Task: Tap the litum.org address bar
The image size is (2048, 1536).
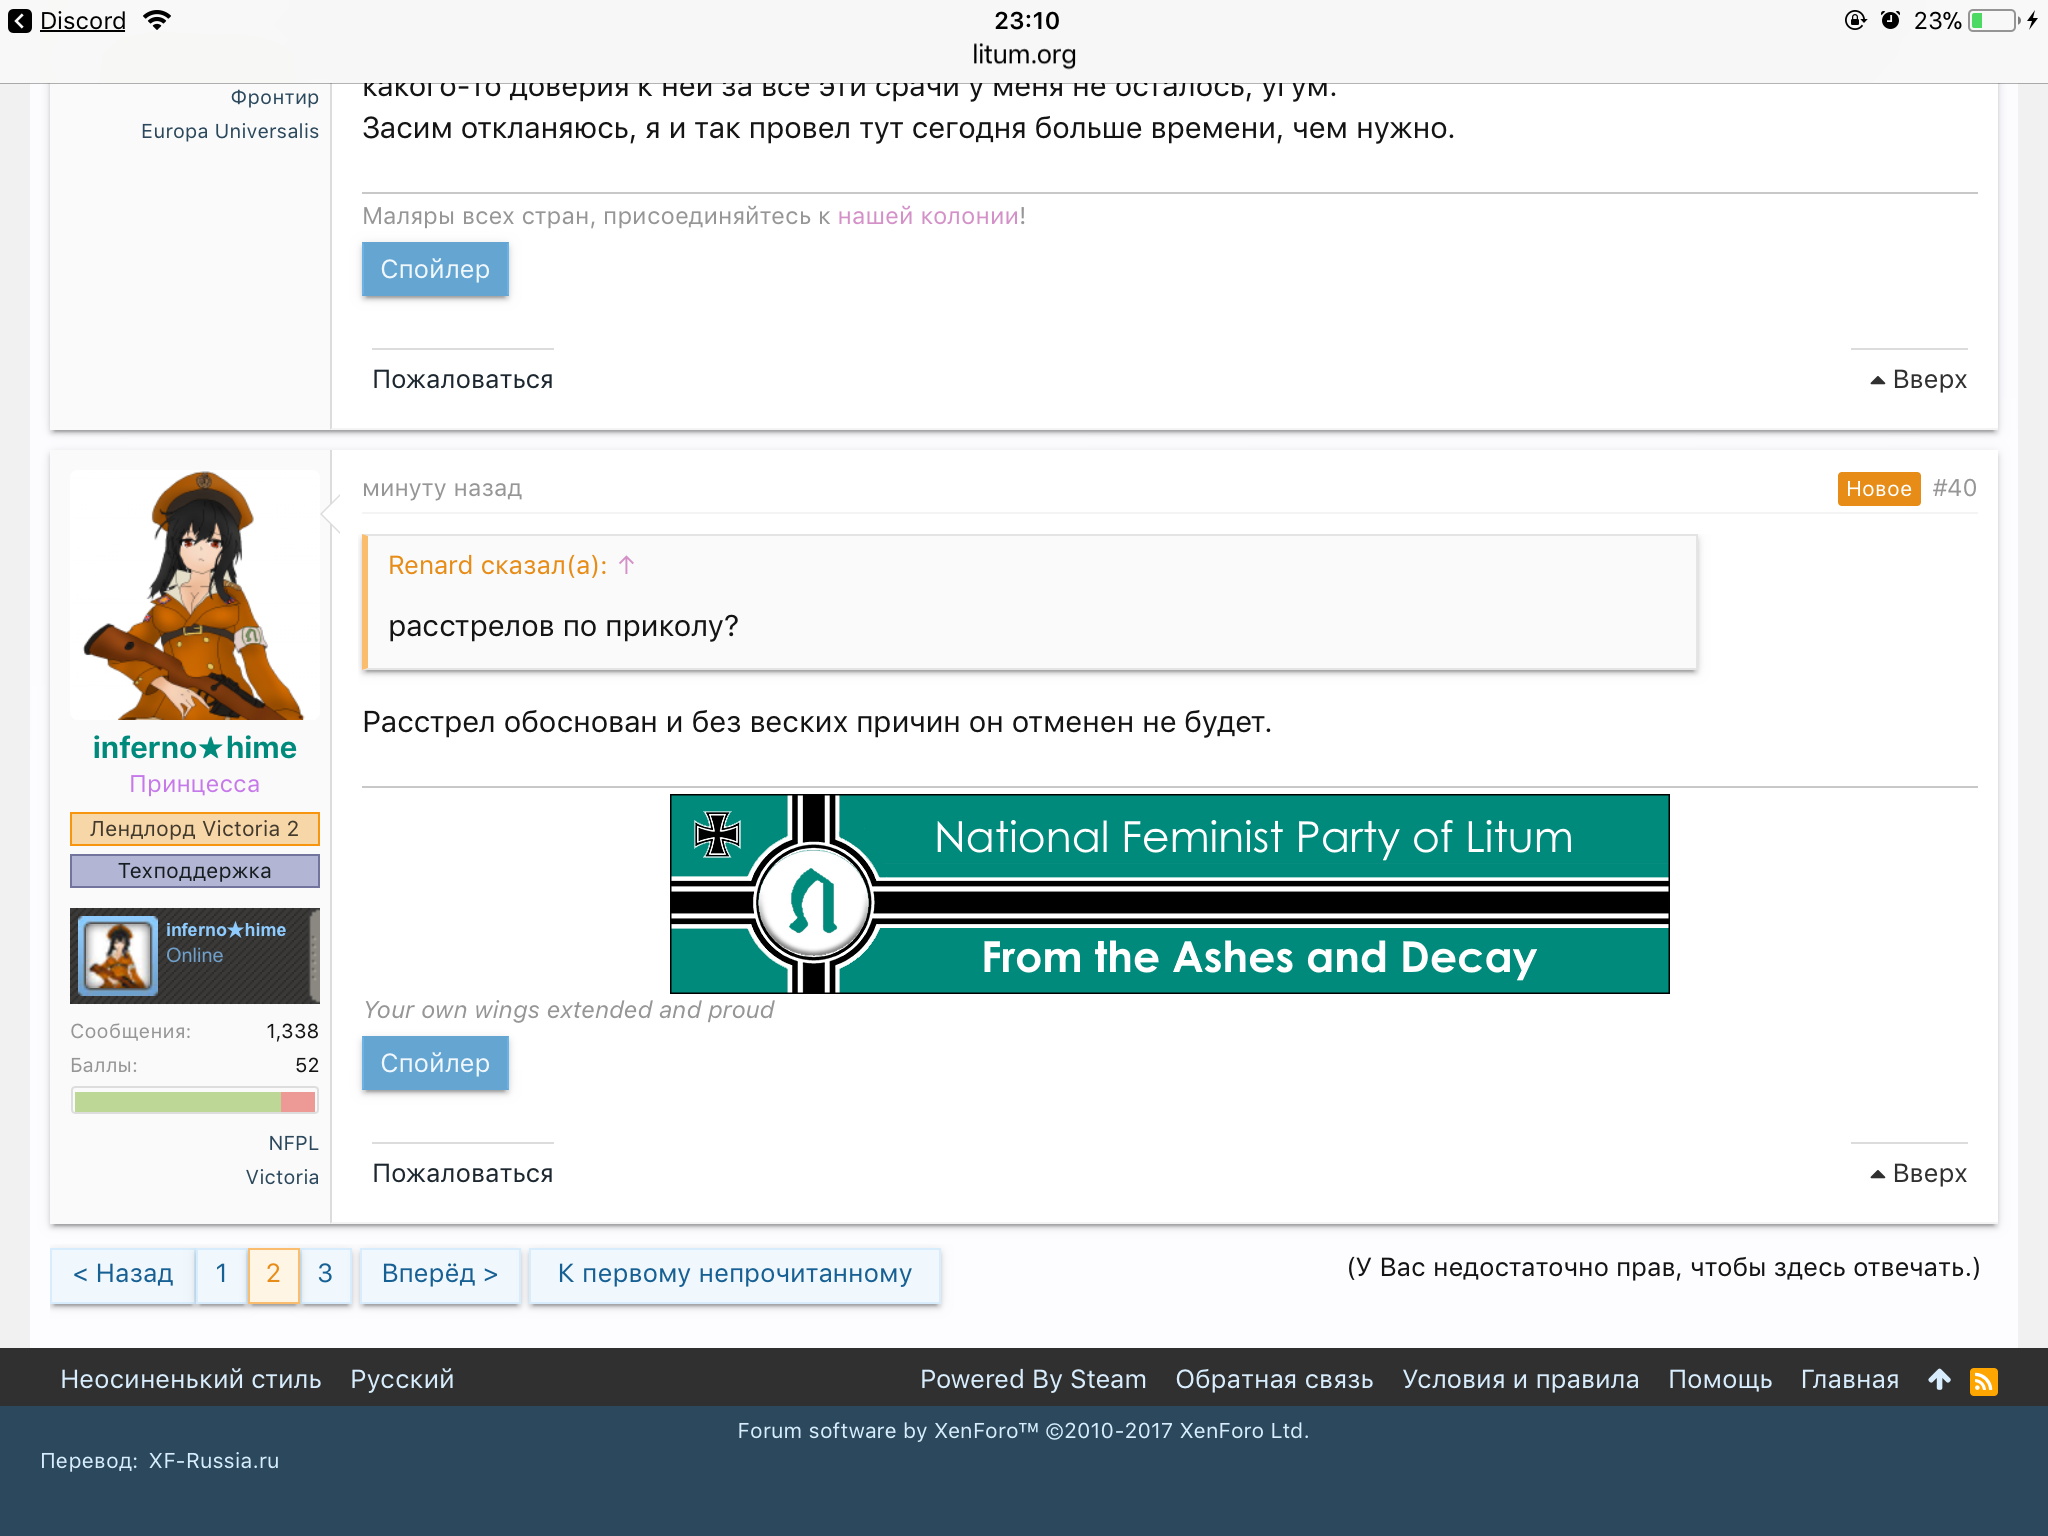Action: click(x=1024, y=55)
